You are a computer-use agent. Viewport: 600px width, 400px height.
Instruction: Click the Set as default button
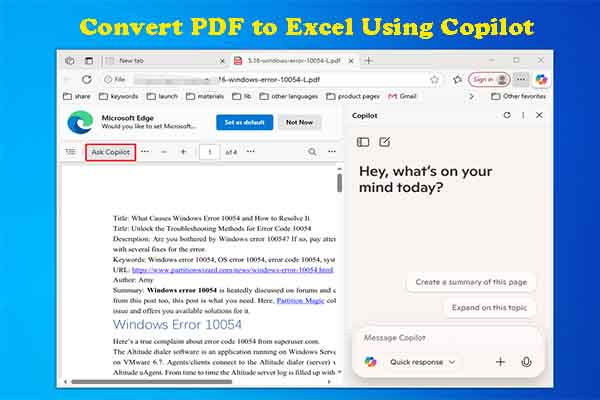point(245,122)
